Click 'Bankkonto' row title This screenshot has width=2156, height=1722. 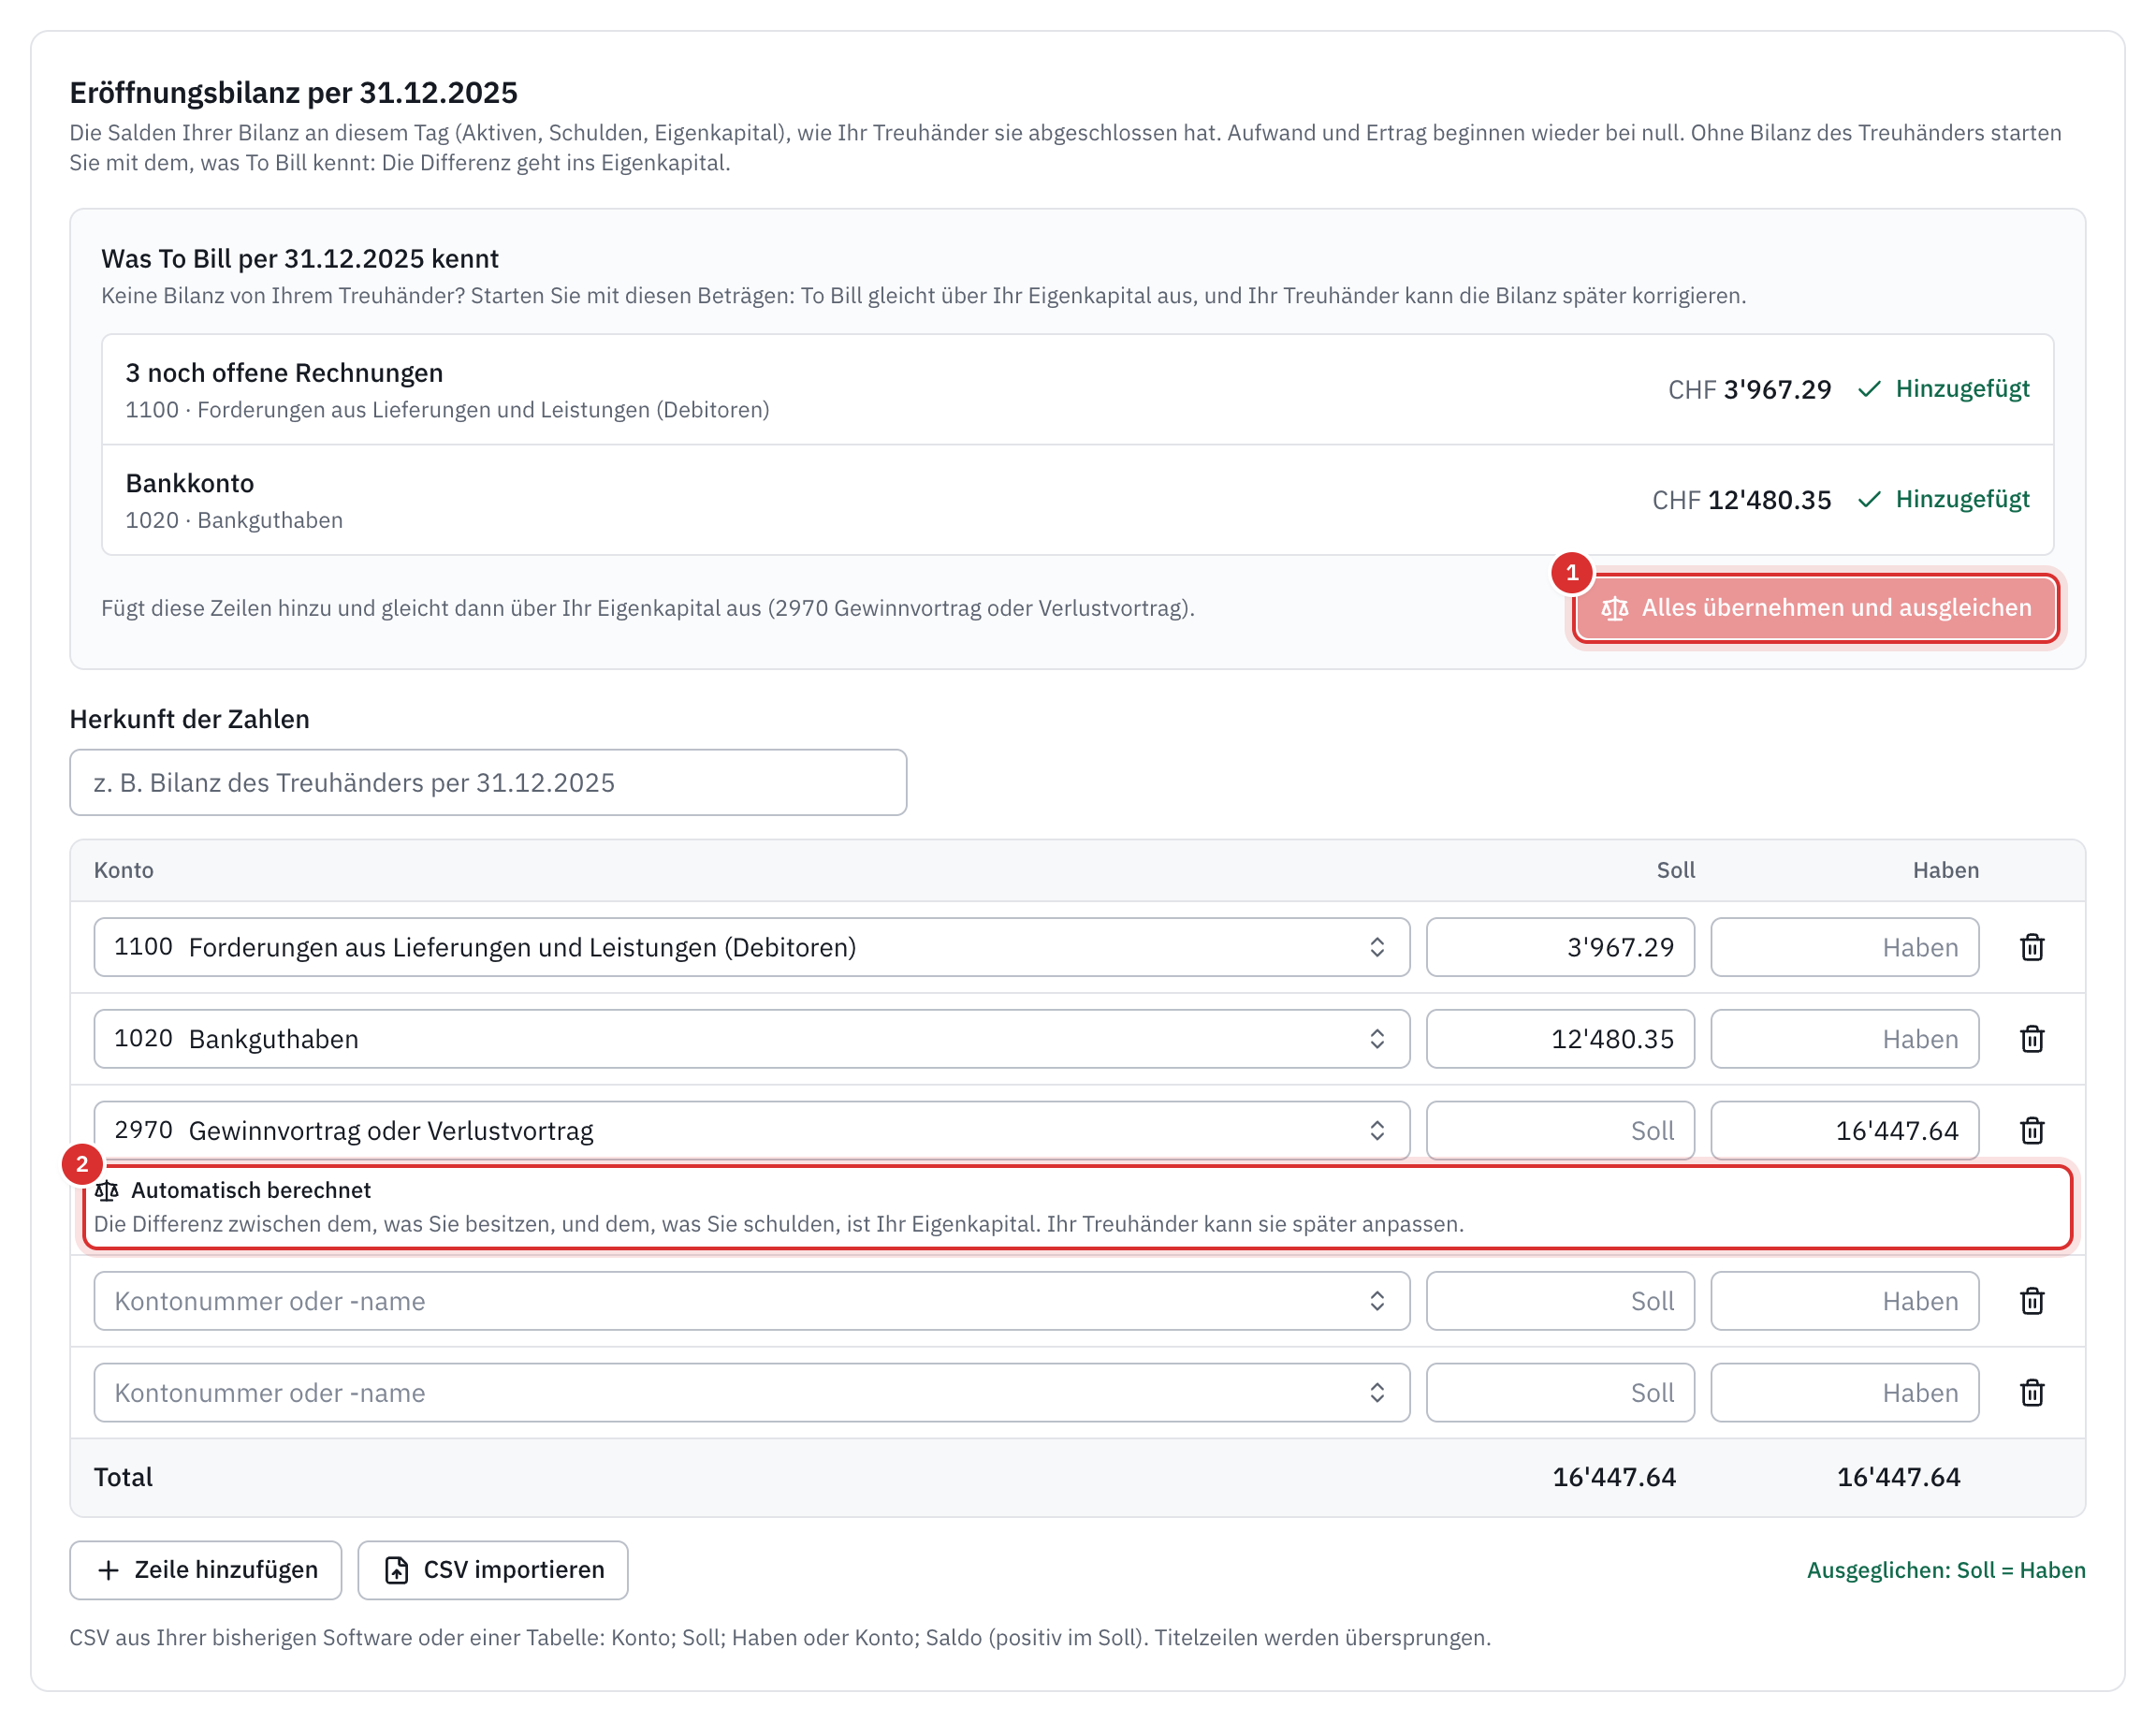click(x=190, y=483)
